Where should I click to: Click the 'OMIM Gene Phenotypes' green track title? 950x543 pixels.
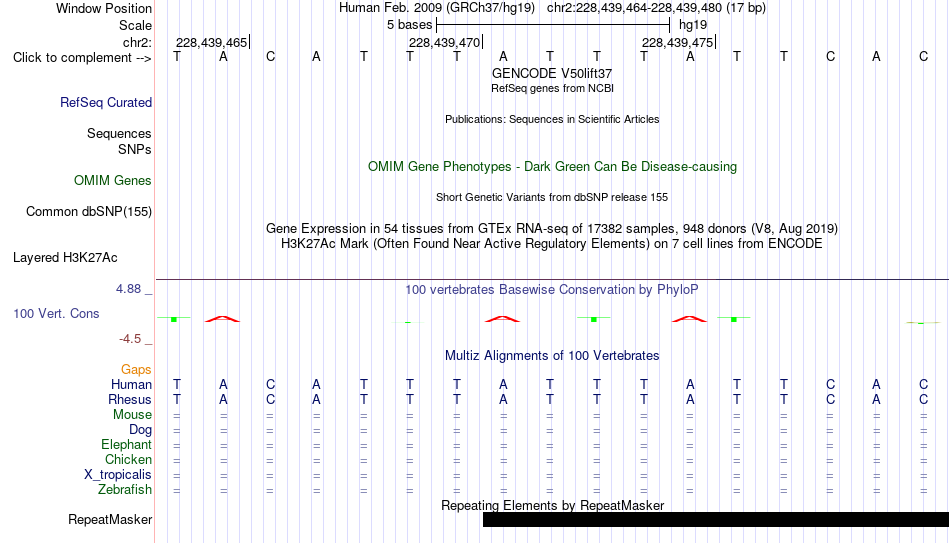click(x=552, y=167)
